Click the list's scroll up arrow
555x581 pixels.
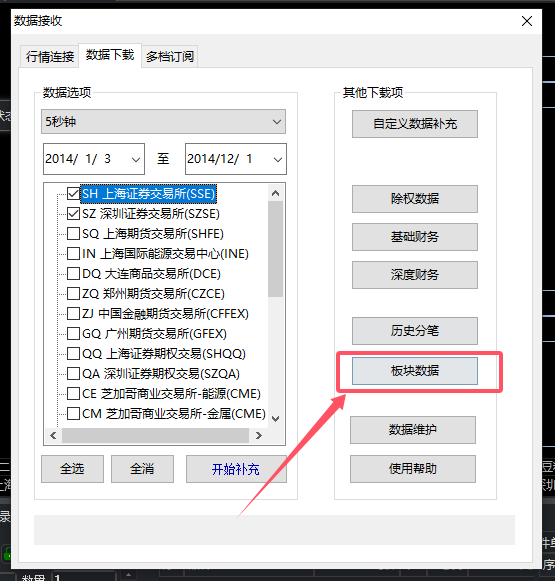(275, 193)
